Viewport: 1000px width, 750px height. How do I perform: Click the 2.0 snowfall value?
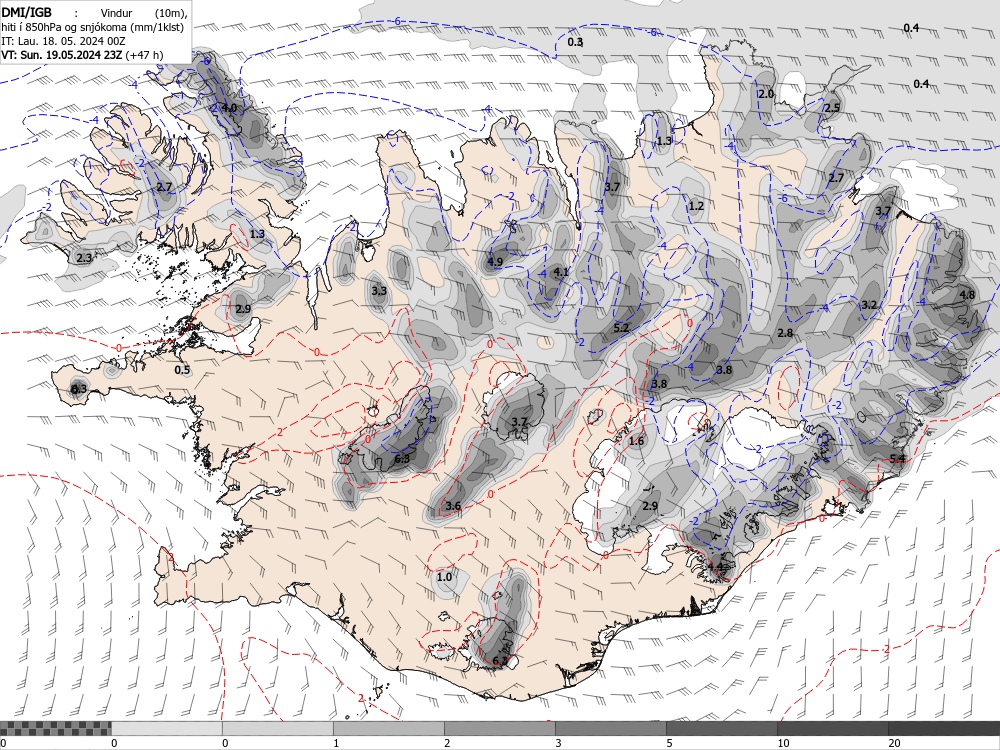click(766, 94)
